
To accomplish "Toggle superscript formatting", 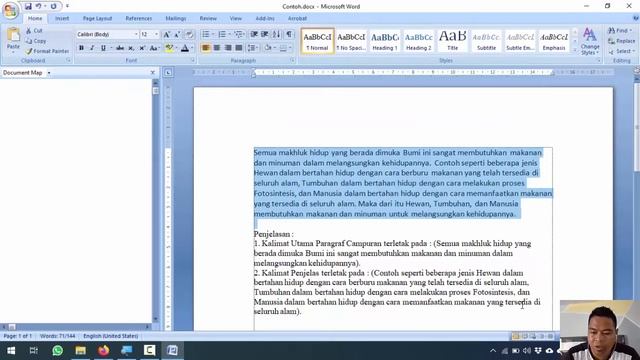I will click(142, 48).
